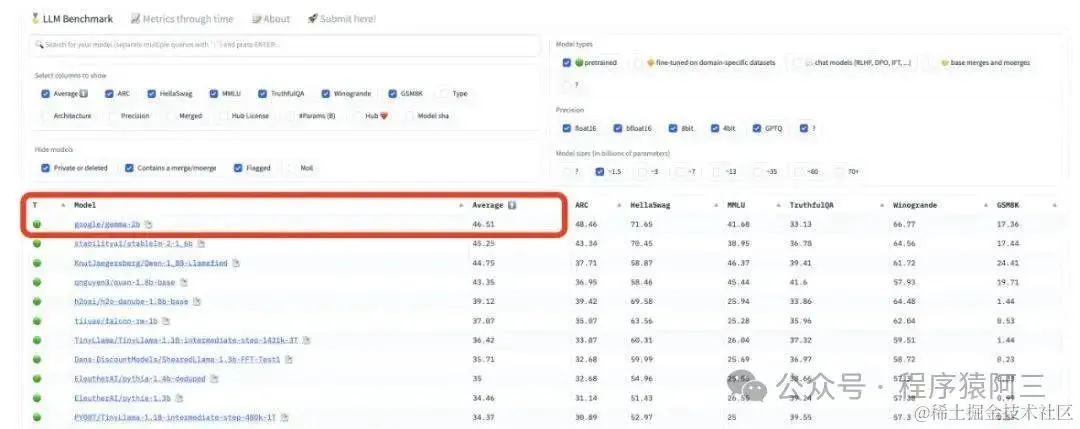1080x429 pixels.
Task: Check the ~7 model size filter
Action: coord(679,171)
